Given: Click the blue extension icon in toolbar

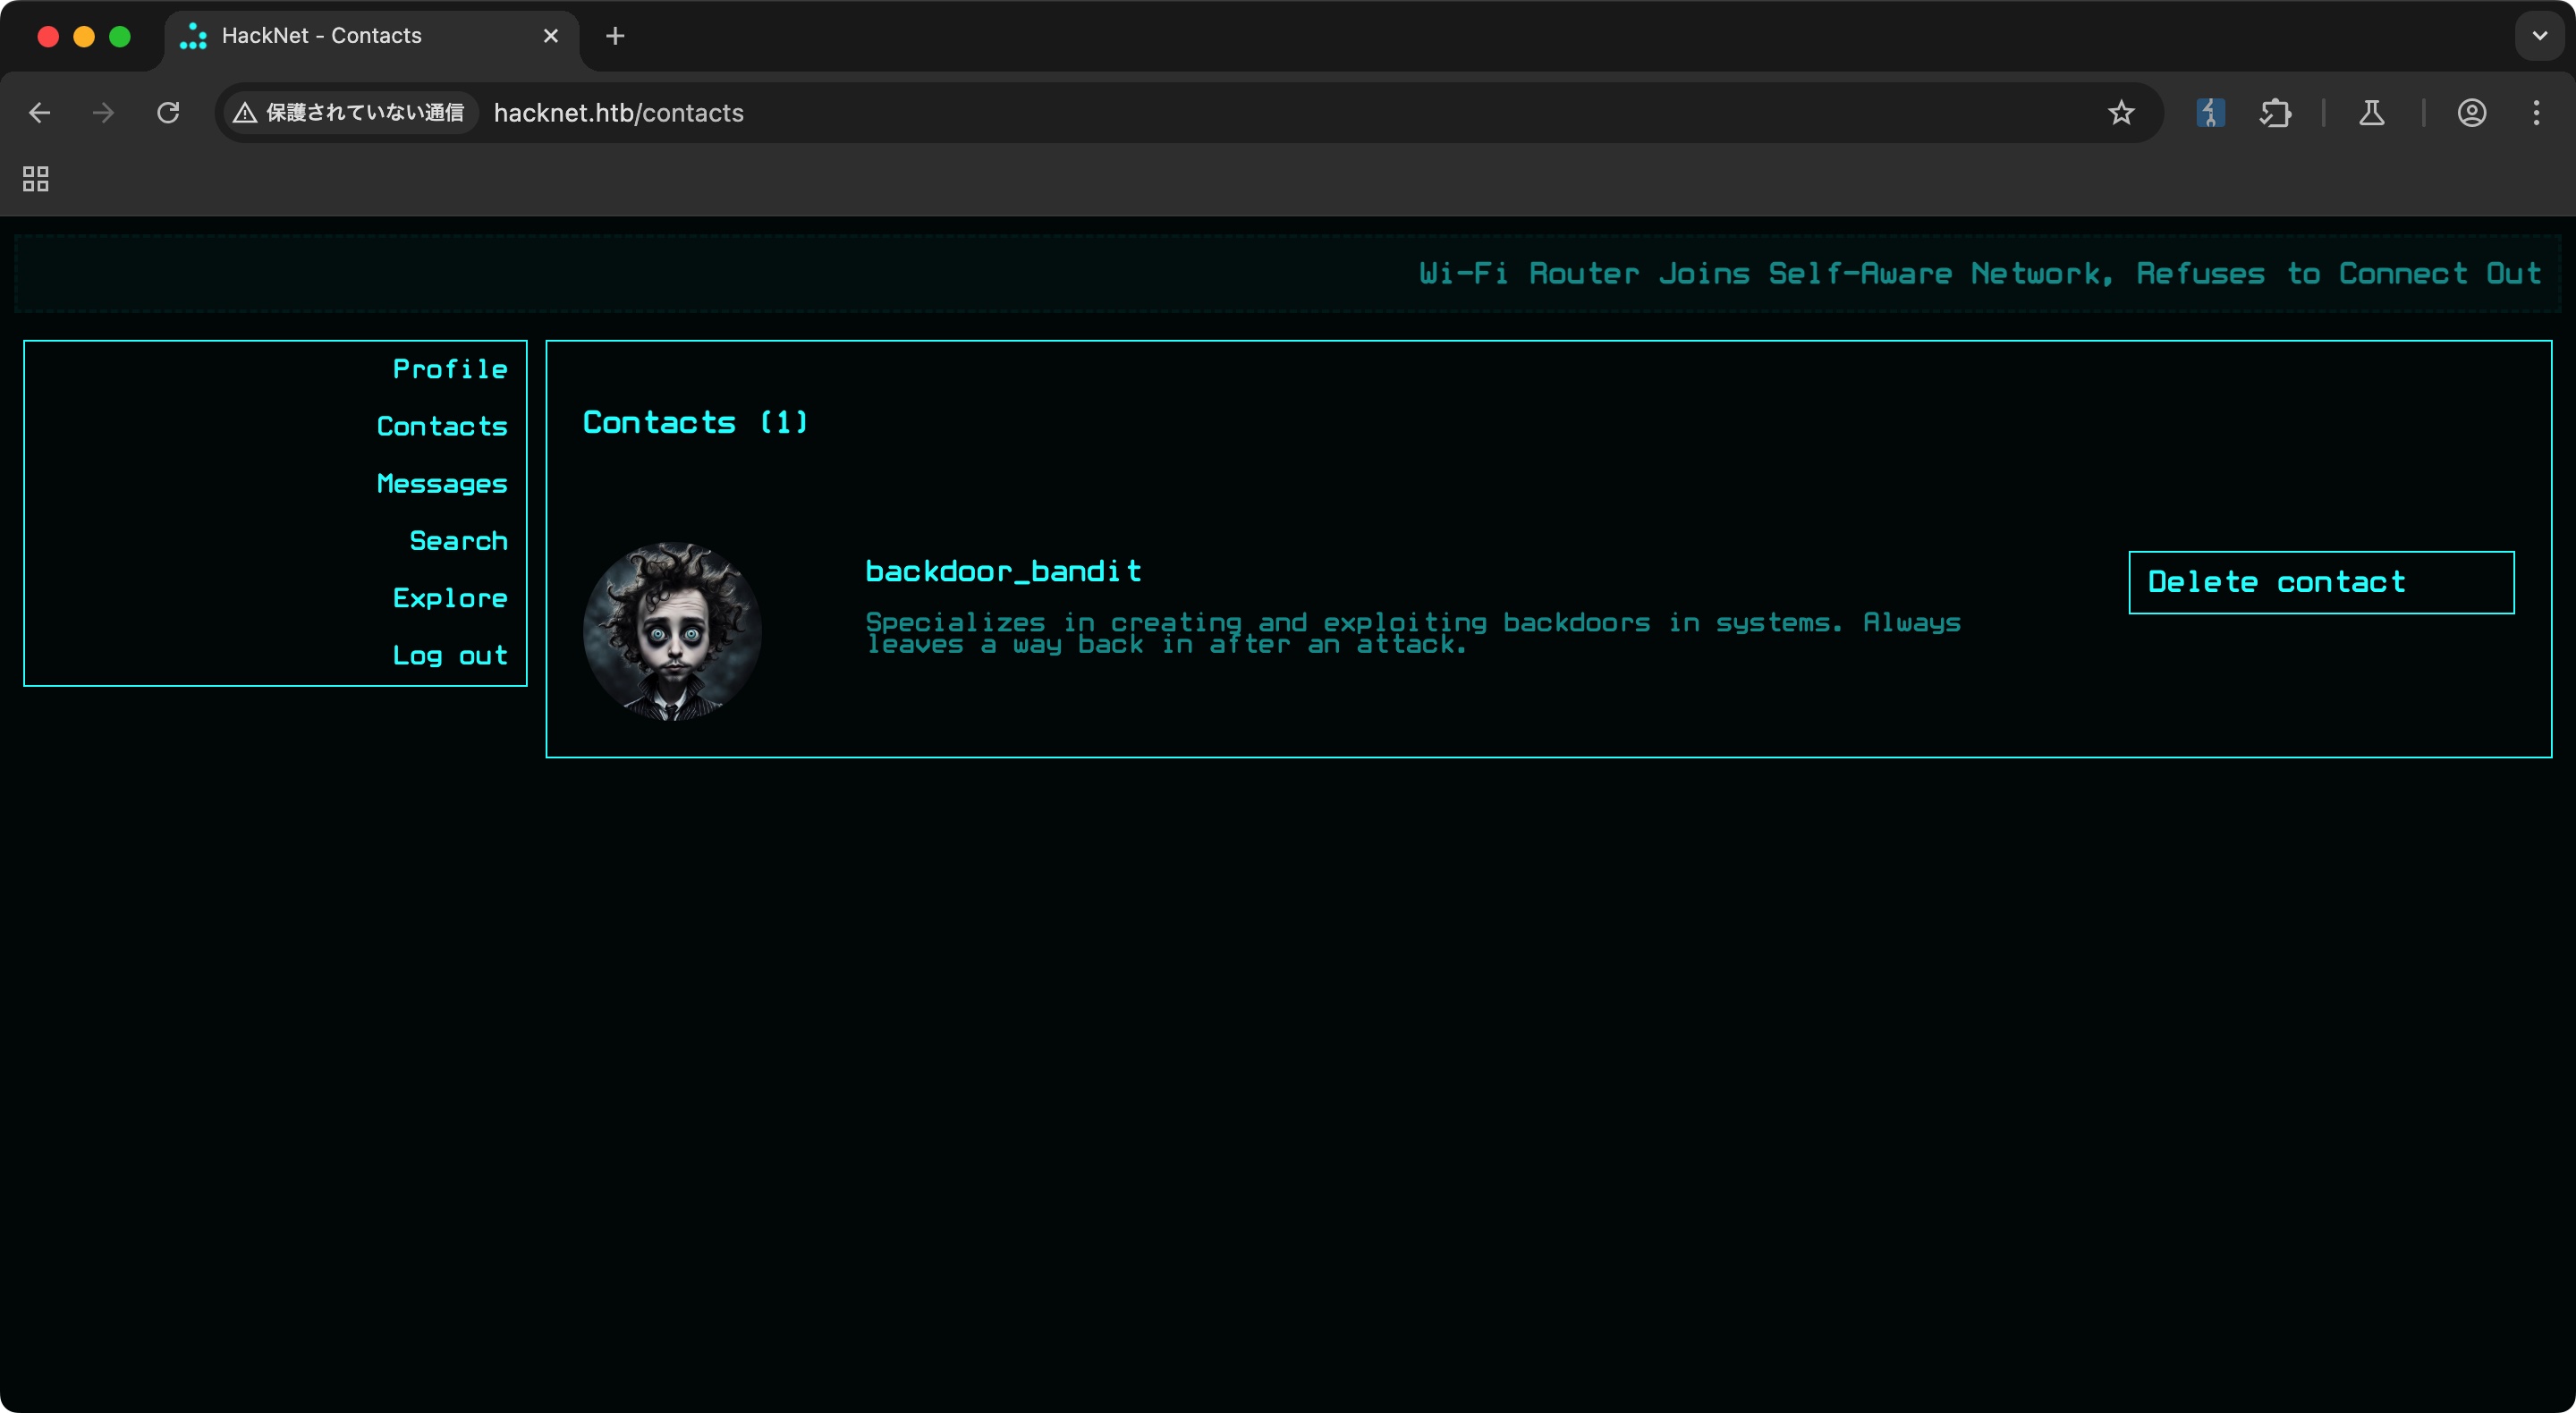Looking at the screenshot, I should click(2210, 113).
